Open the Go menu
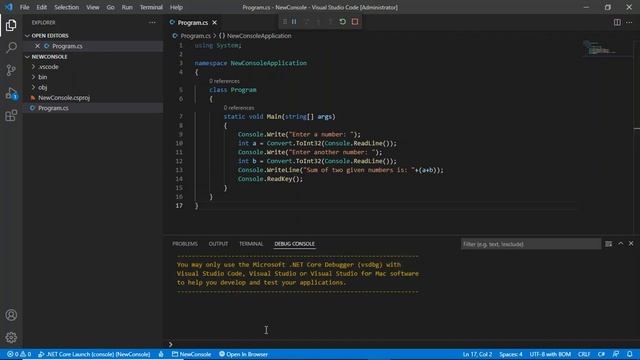The width and height of the screenshot is (640, 360). tap(111, 7)
